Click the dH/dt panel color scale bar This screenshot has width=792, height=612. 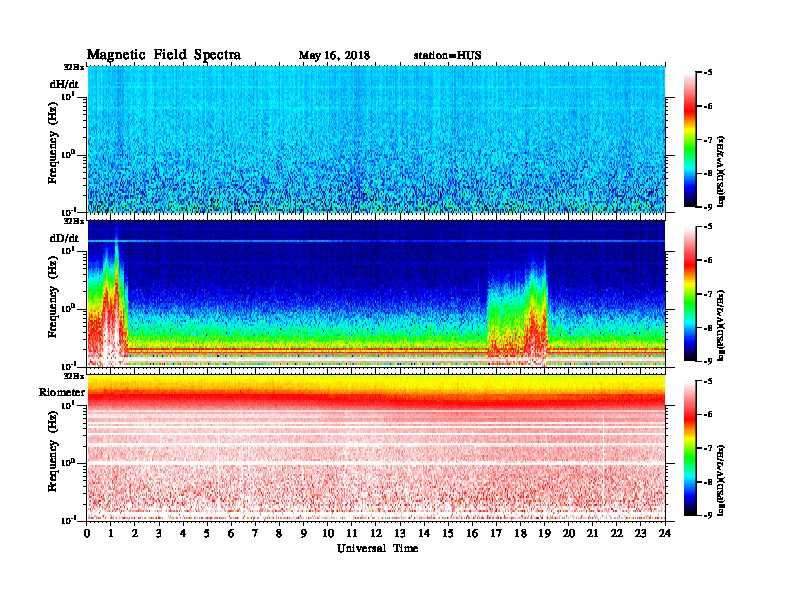(690, 139)
